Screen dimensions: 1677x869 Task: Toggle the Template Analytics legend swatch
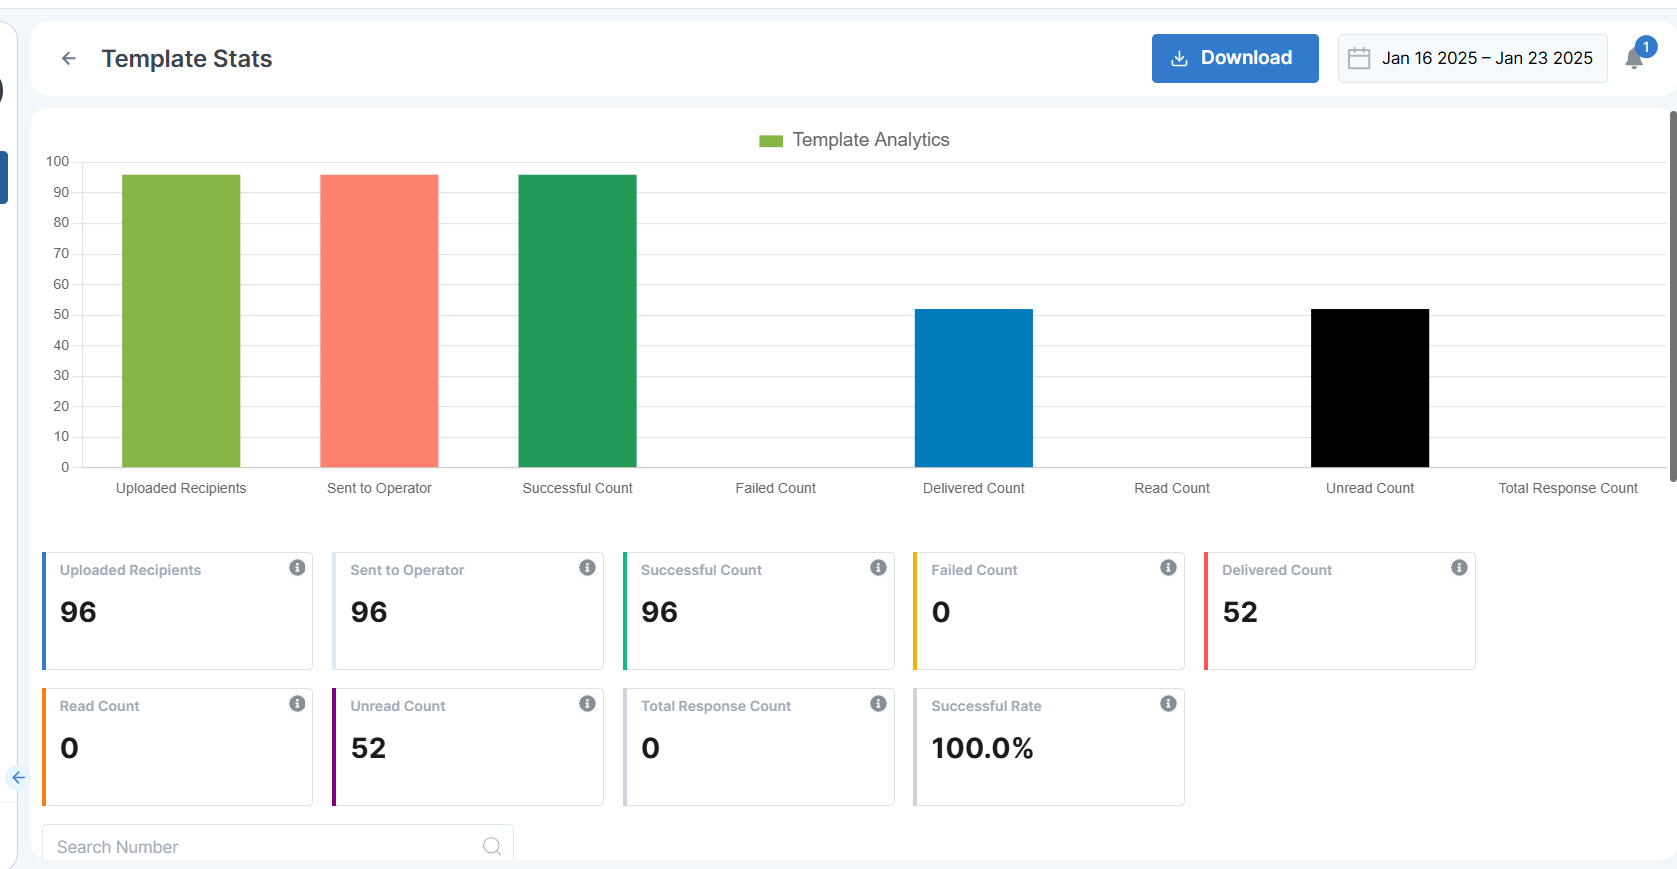pos(771,141)
